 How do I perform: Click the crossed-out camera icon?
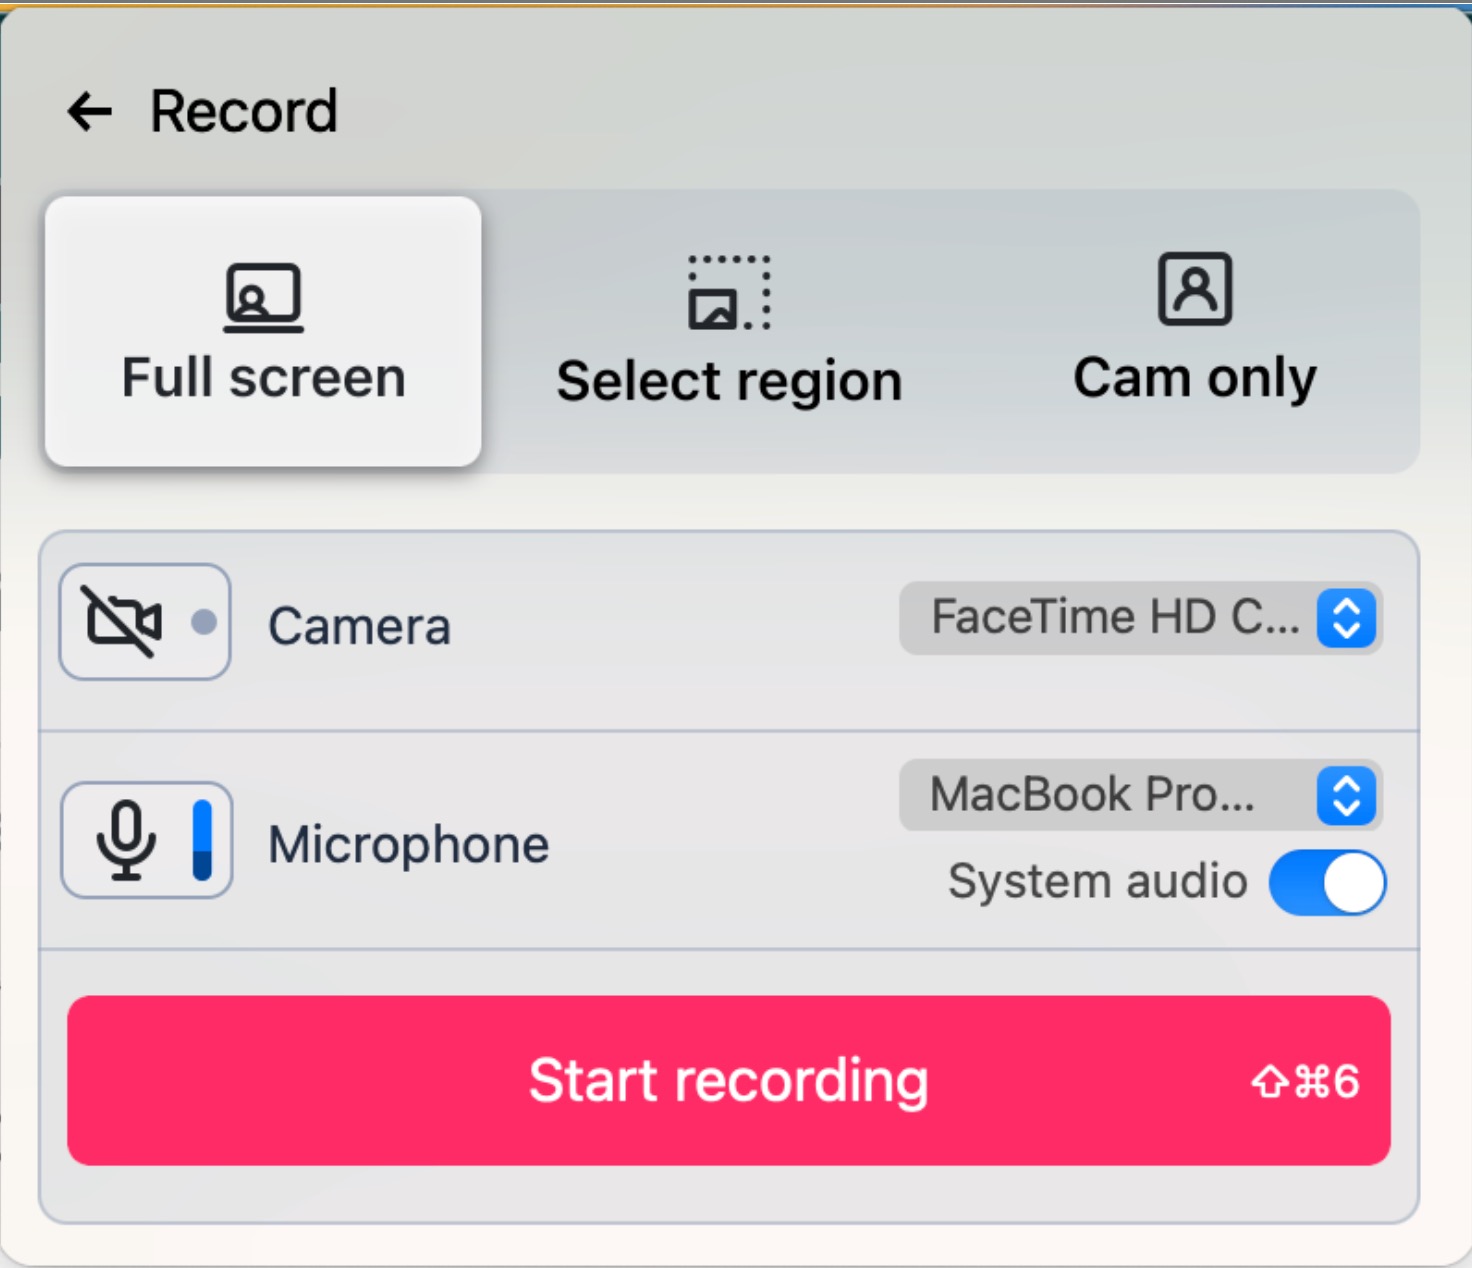[x=123, y=622]
